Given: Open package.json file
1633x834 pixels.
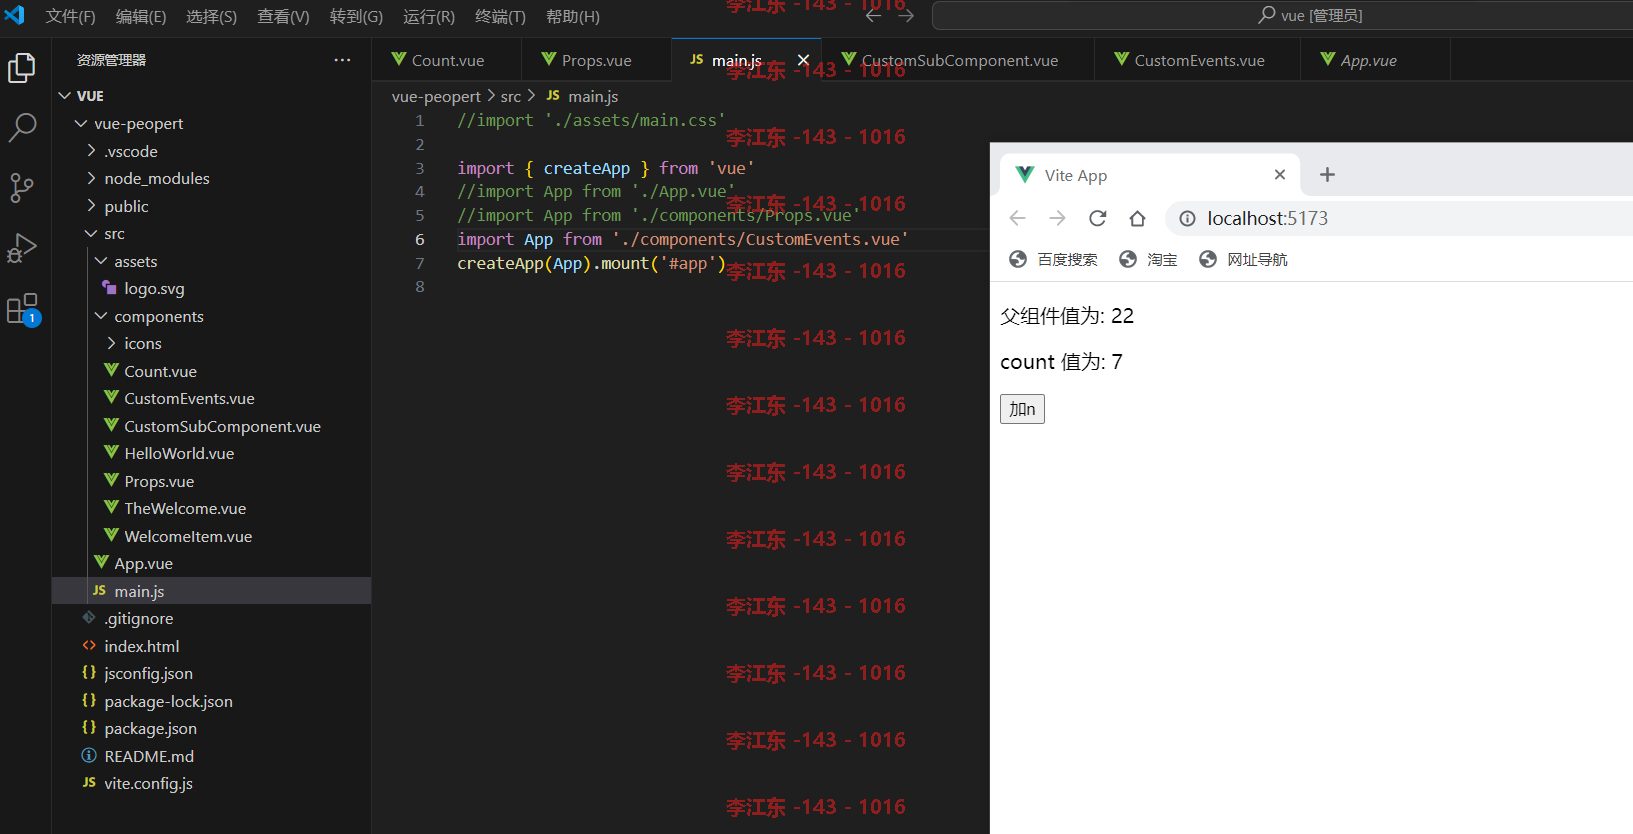Looking at the screenshot, I should click(212, 729).
